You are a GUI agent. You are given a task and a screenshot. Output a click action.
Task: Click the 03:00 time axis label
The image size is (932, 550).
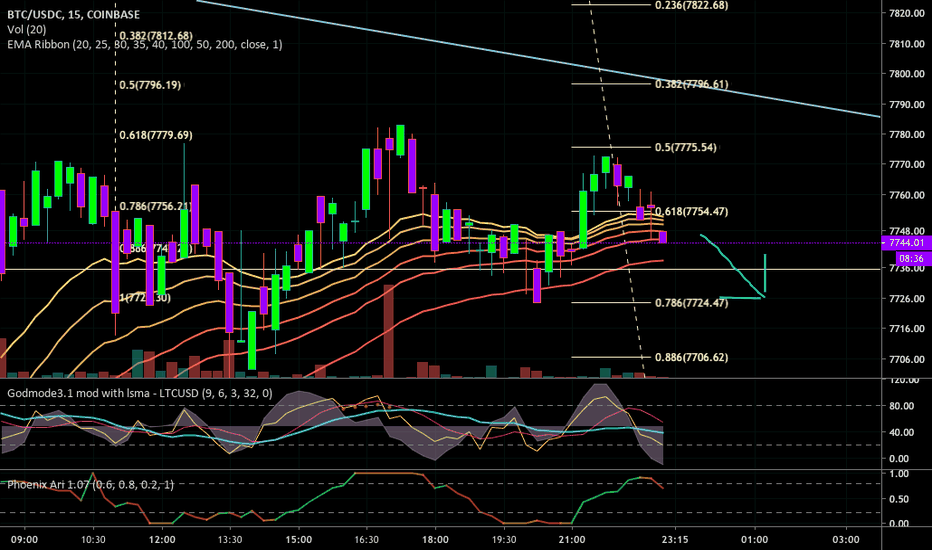pos(845,540)
